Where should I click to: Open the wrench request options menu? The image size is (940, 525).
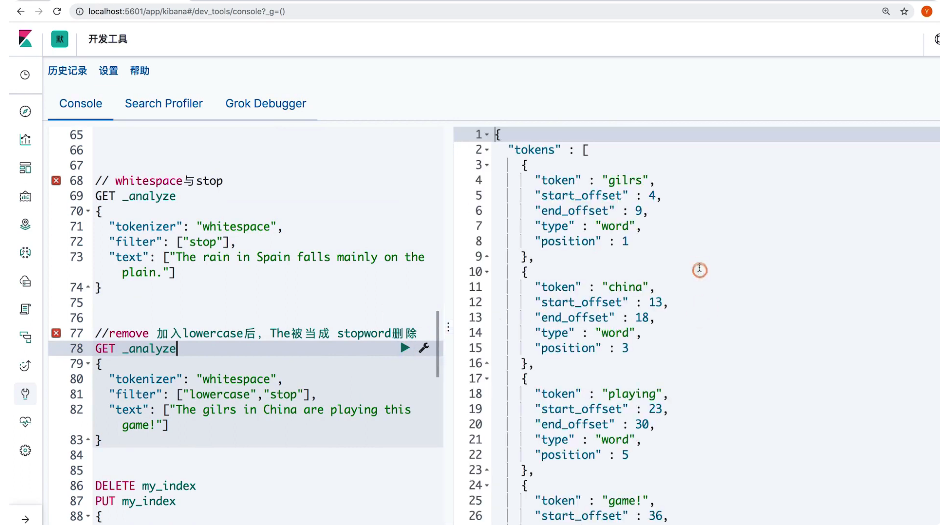[x=423, y=348]
